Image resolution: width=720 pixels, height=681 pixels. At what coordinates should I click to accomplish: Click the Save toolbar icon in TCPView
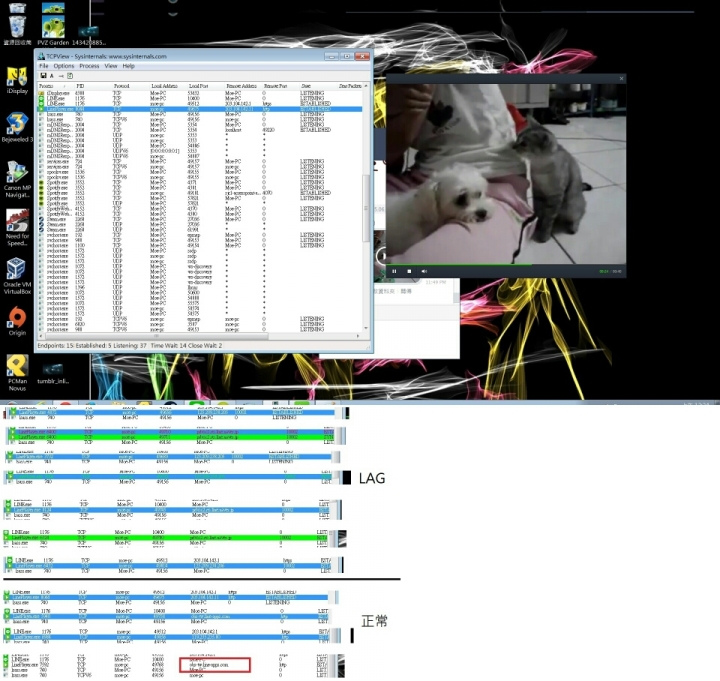click(x=43, y=76)
